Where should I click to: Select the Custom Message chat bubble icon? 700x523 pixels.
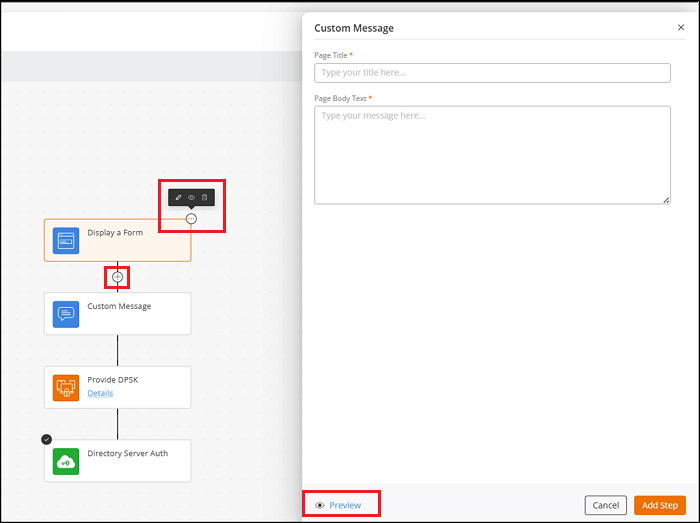[x=66, y=314]
